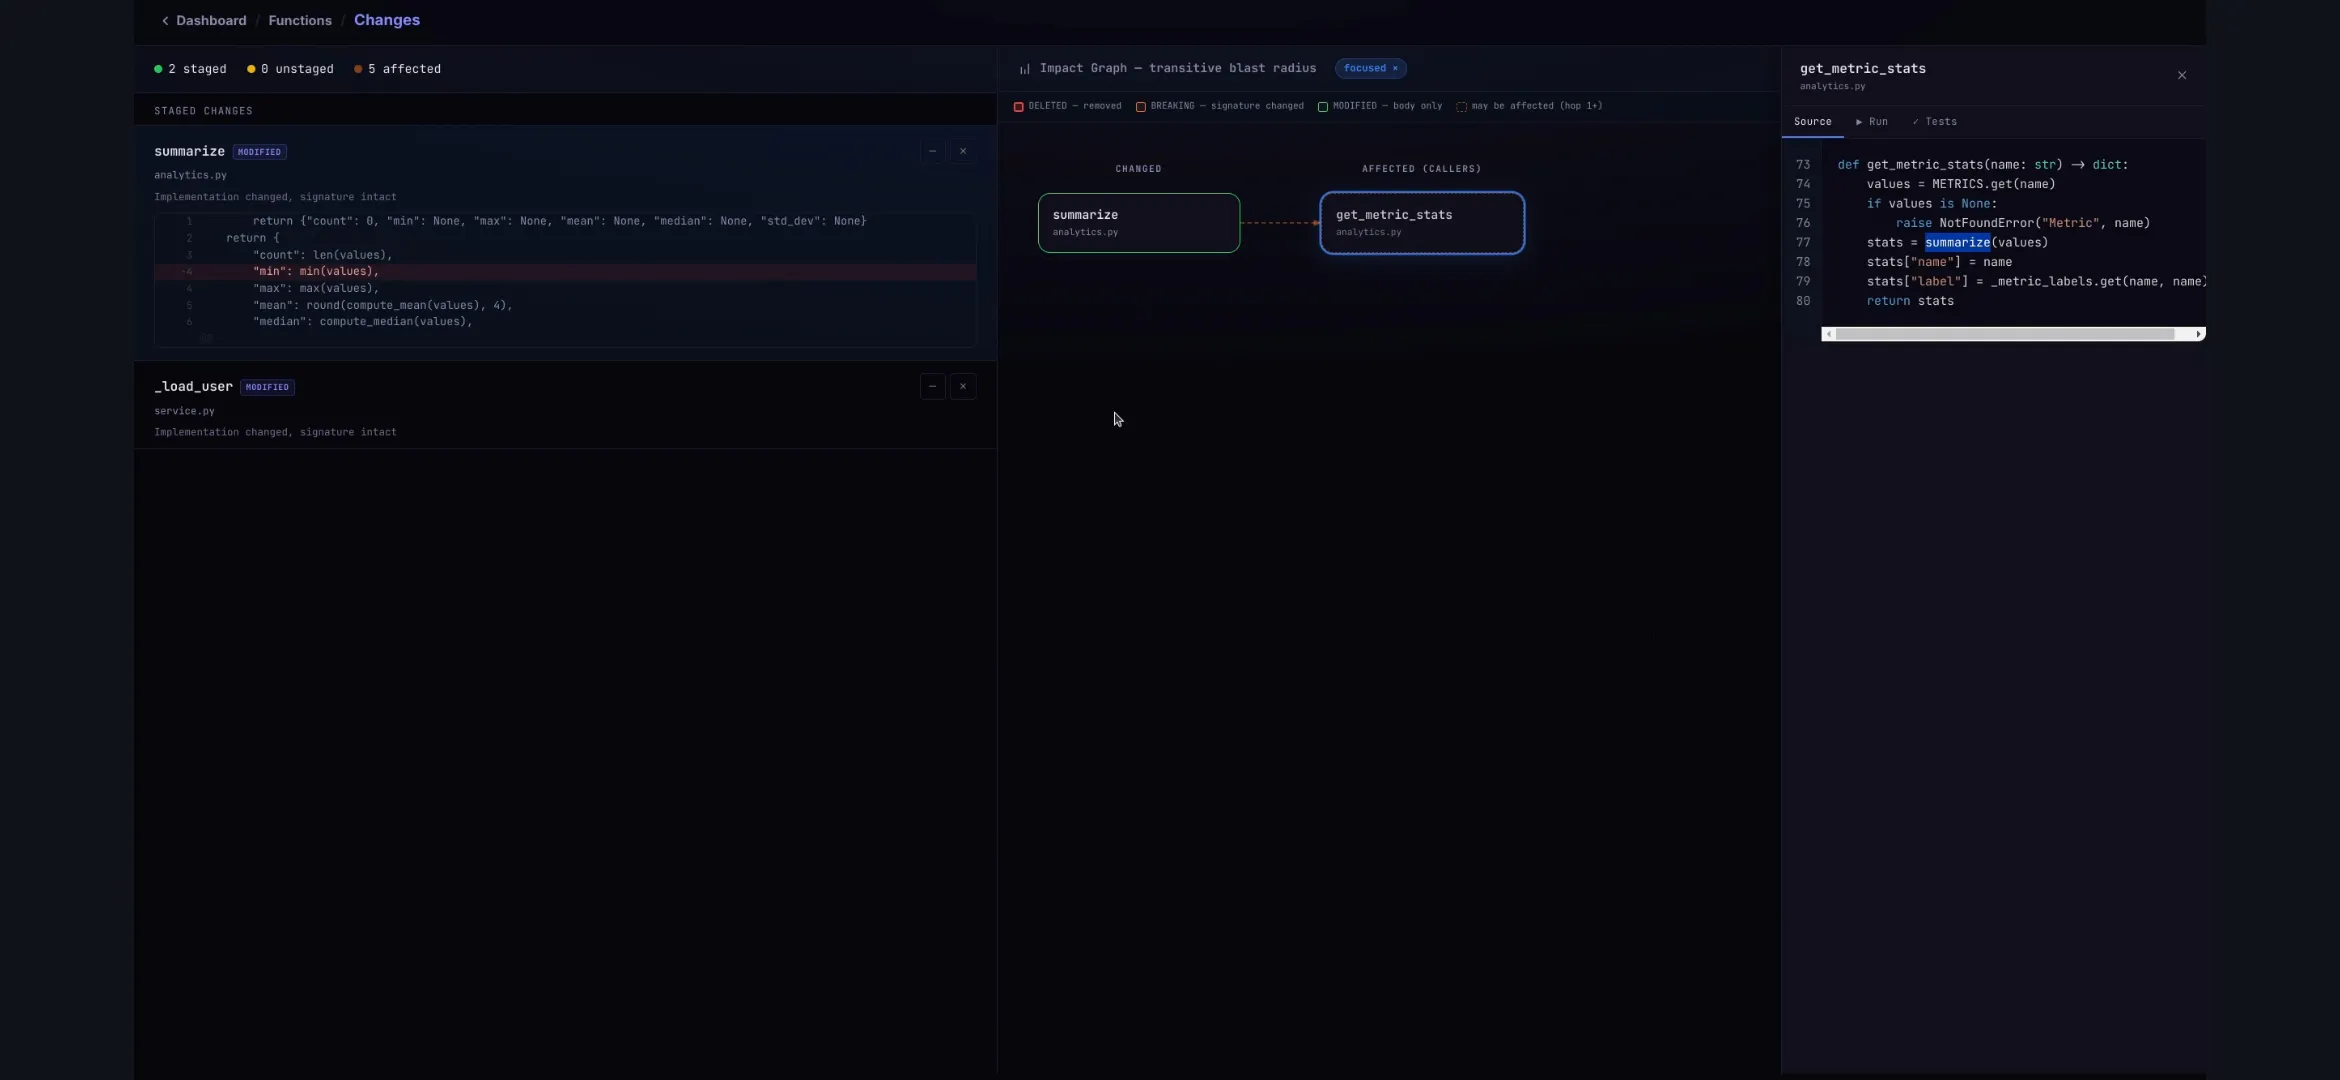Close the get_metric_stats source panel
The image size is (2340, 1080).
tap(2182, 76)
